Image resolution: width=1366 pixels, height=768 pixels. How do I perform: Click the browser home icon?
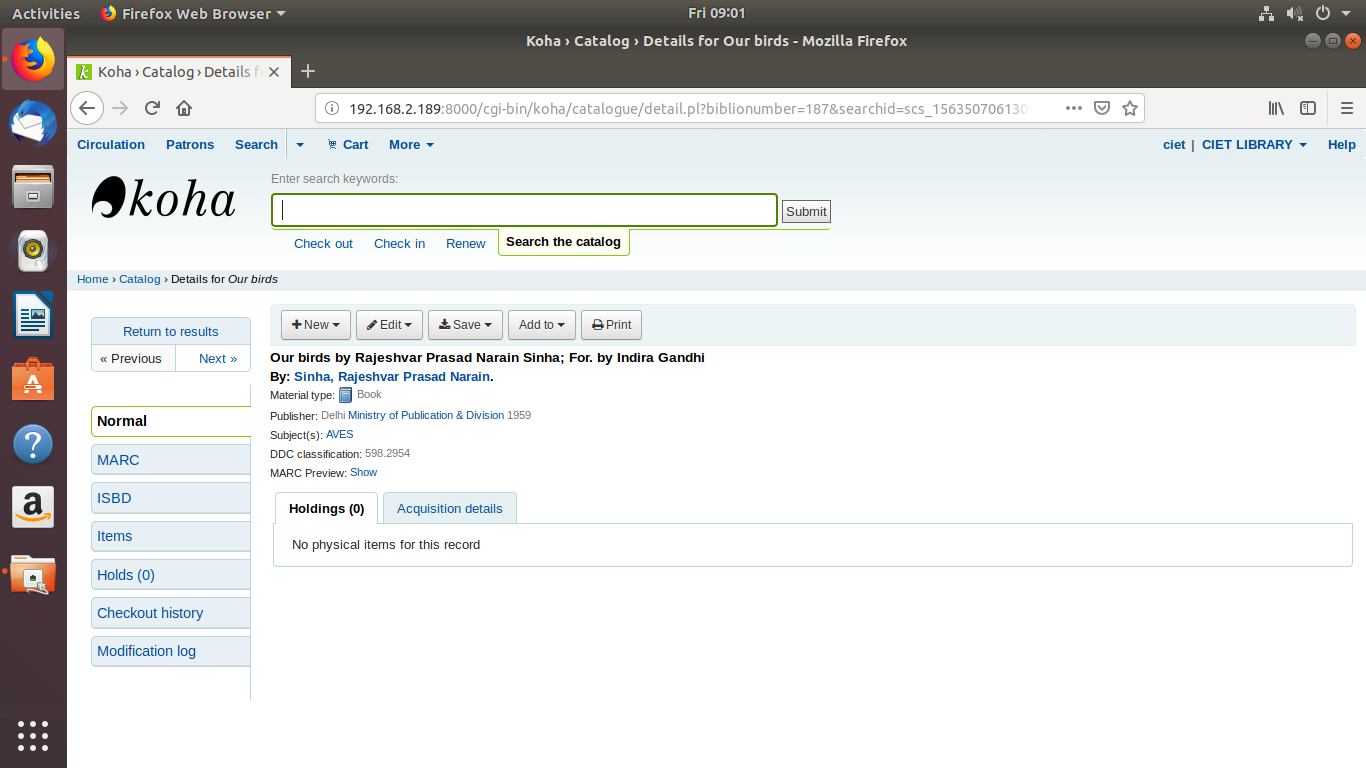pos(184,108)
